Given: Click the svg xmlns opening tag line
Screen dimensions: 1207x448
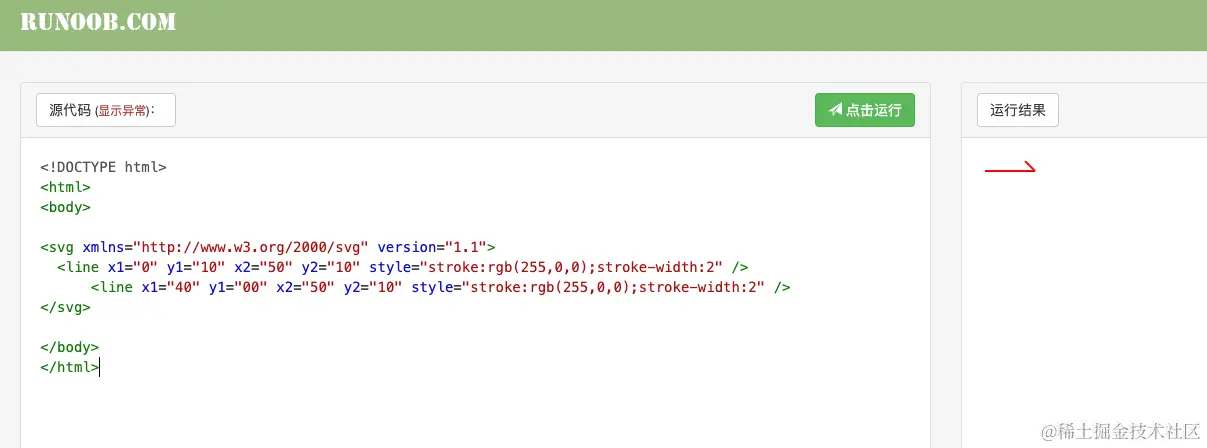Looking at the screenshot, I should (x=268, y=247).
